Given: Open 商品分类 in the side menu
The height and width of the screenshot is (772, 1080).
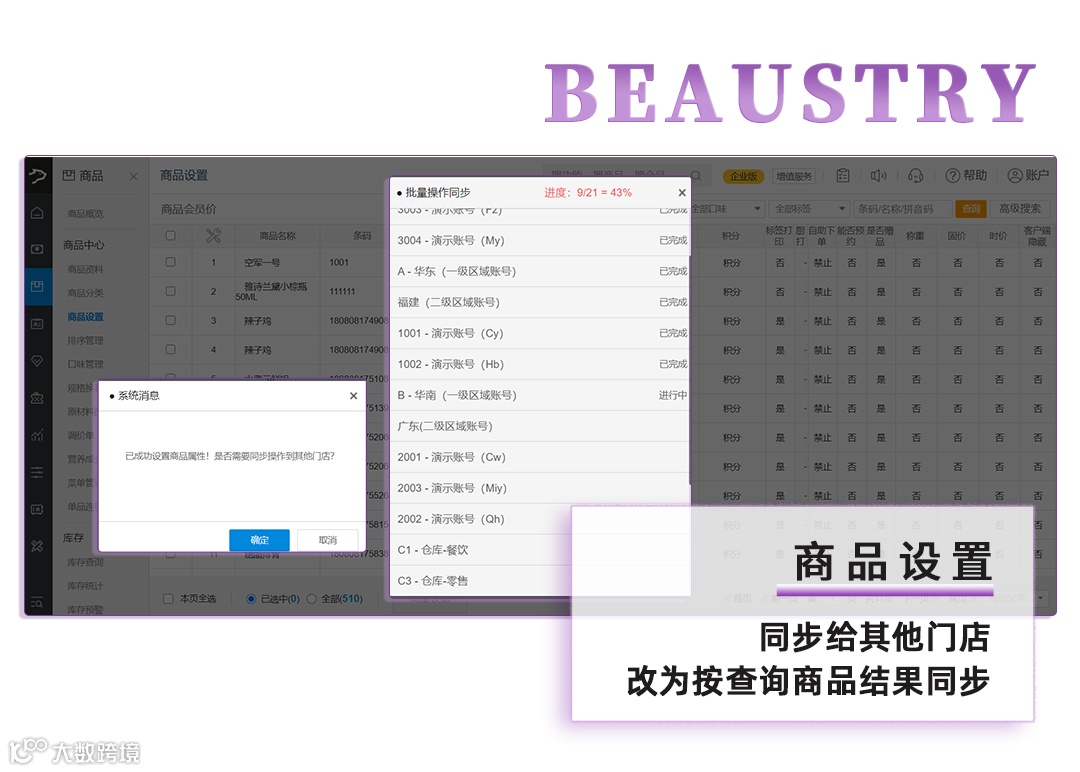Looking at the screenshot, I should [x=85, y=293].
